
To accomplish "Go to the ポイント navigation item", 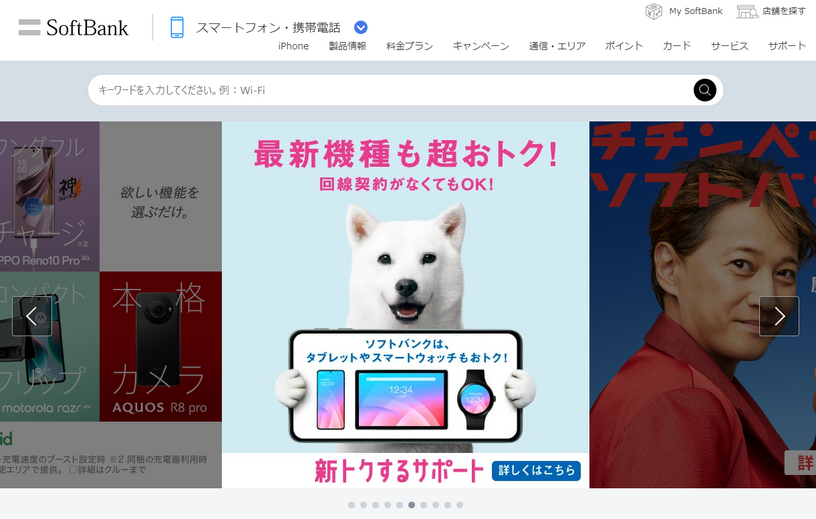I will (x=623, y=46).
